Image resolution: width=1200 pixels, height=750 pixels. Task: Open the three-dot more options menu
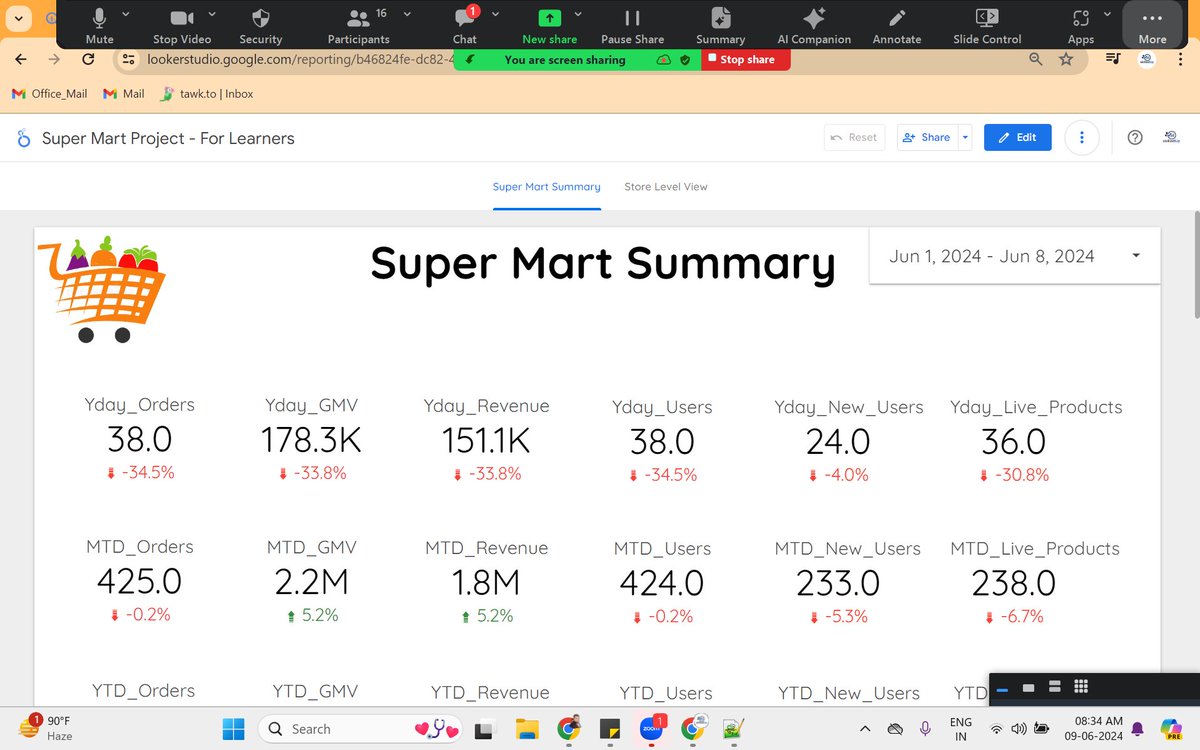(1081, 138)
